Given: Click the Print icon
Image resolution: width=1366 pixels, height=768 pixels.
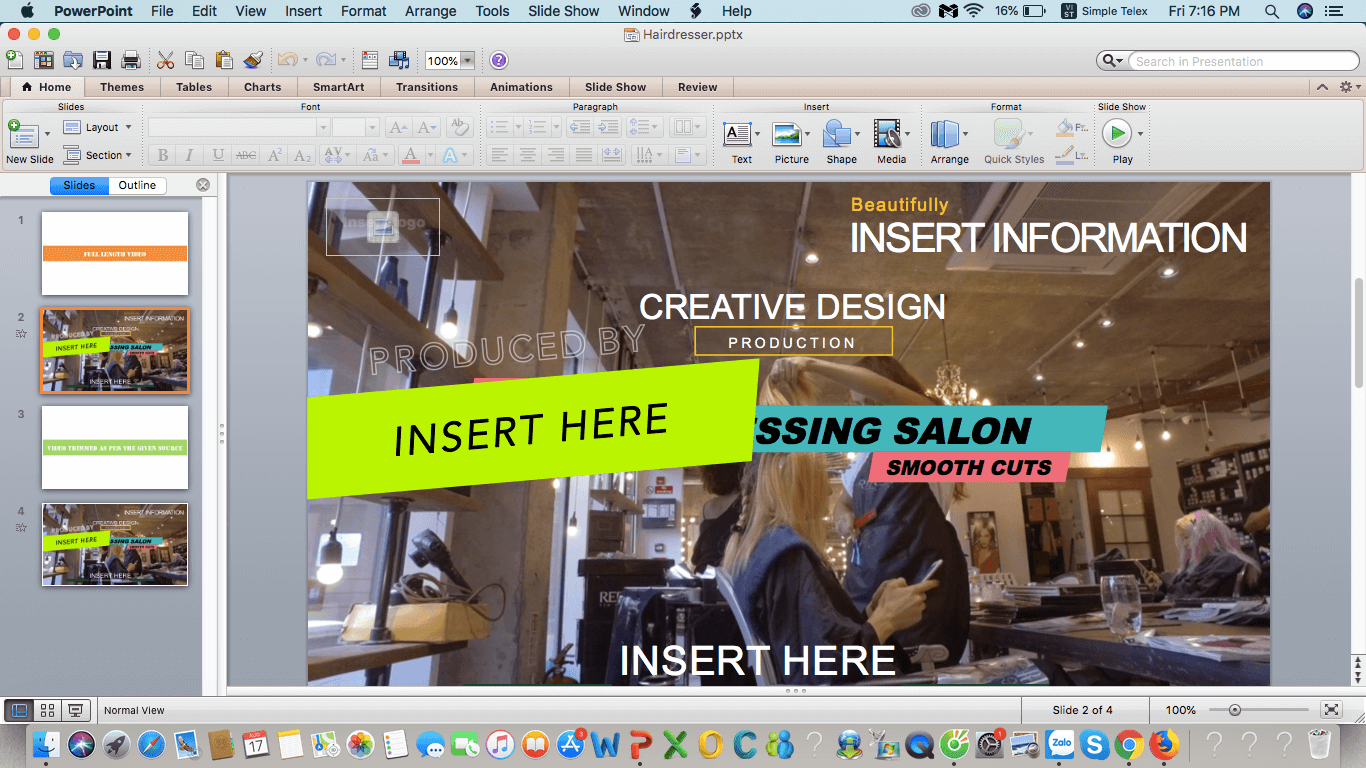Looking at the screenshot, I should [x=130, y=60].
